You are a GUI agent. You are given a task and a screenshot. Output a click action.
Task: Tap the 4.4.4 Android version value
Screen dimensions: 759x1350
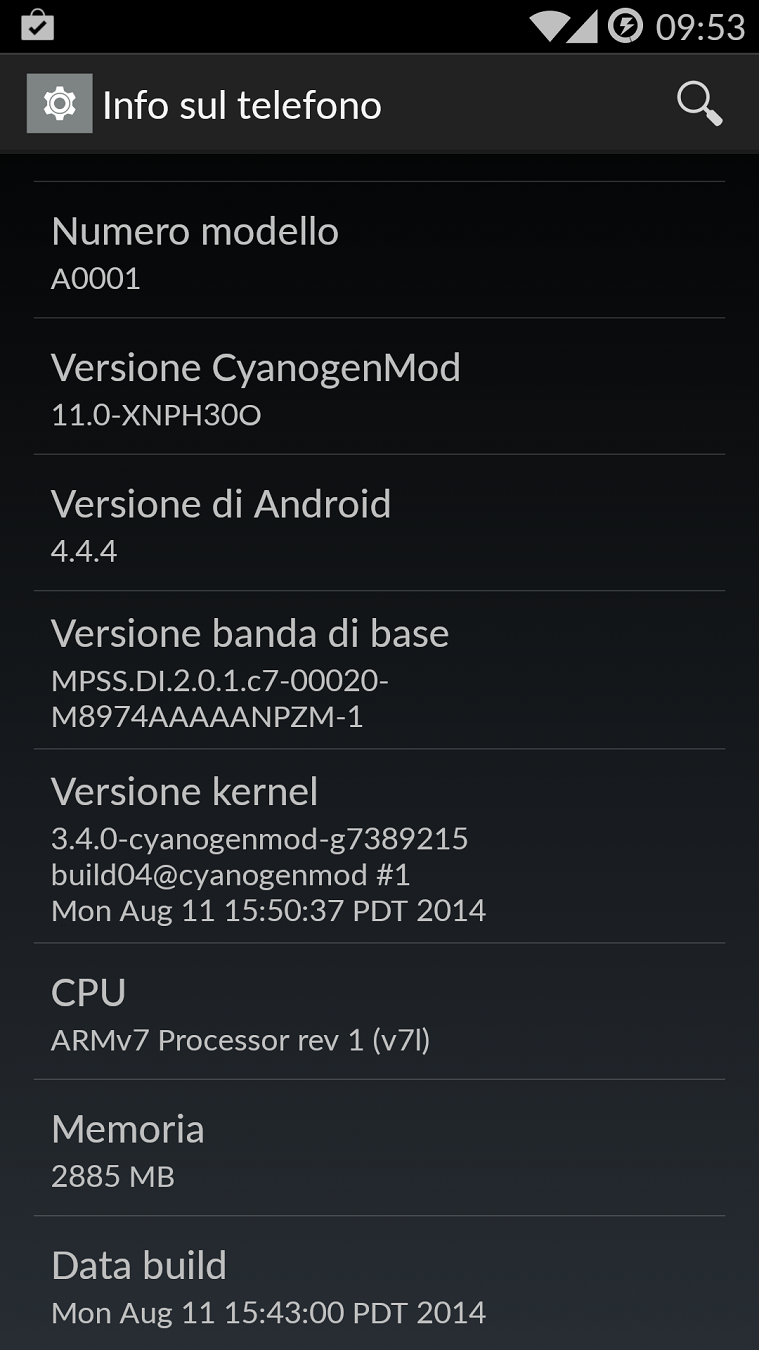tap(84, 551)
